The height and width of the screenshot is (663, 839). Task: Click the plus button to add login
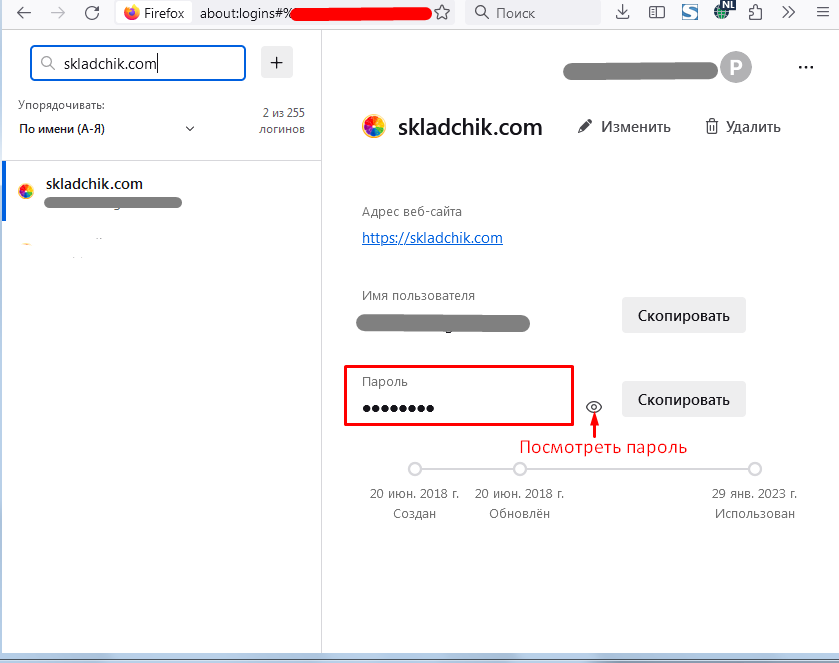coord(277,63)
